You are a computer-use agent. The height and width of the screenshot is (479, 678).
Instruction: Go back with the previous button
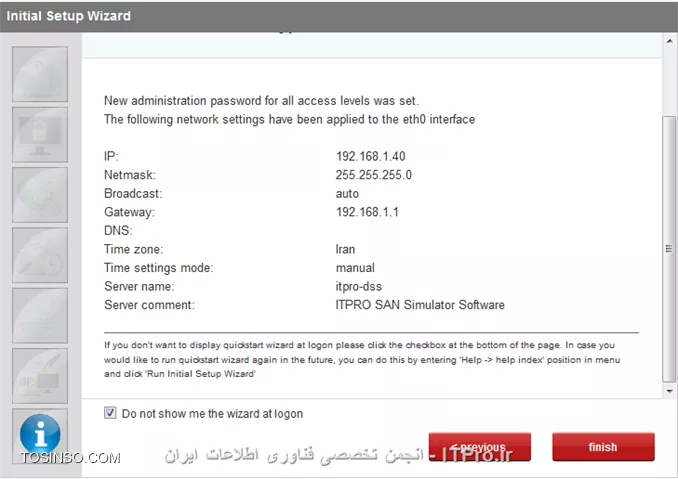tap(480, 447)
